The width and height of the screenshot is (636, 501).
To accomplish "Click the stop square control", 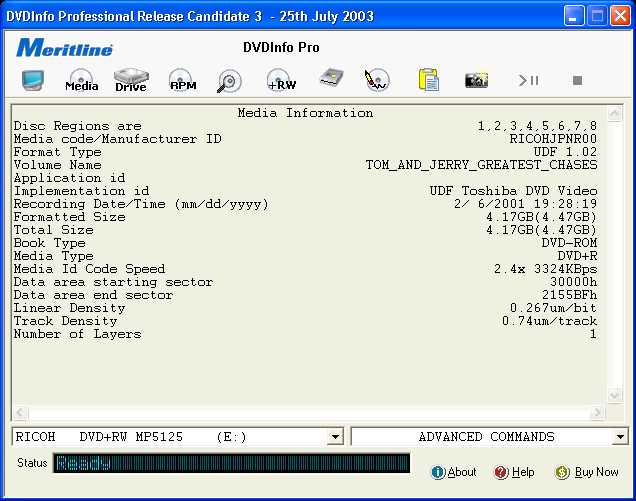I will (x=578, y=80).
